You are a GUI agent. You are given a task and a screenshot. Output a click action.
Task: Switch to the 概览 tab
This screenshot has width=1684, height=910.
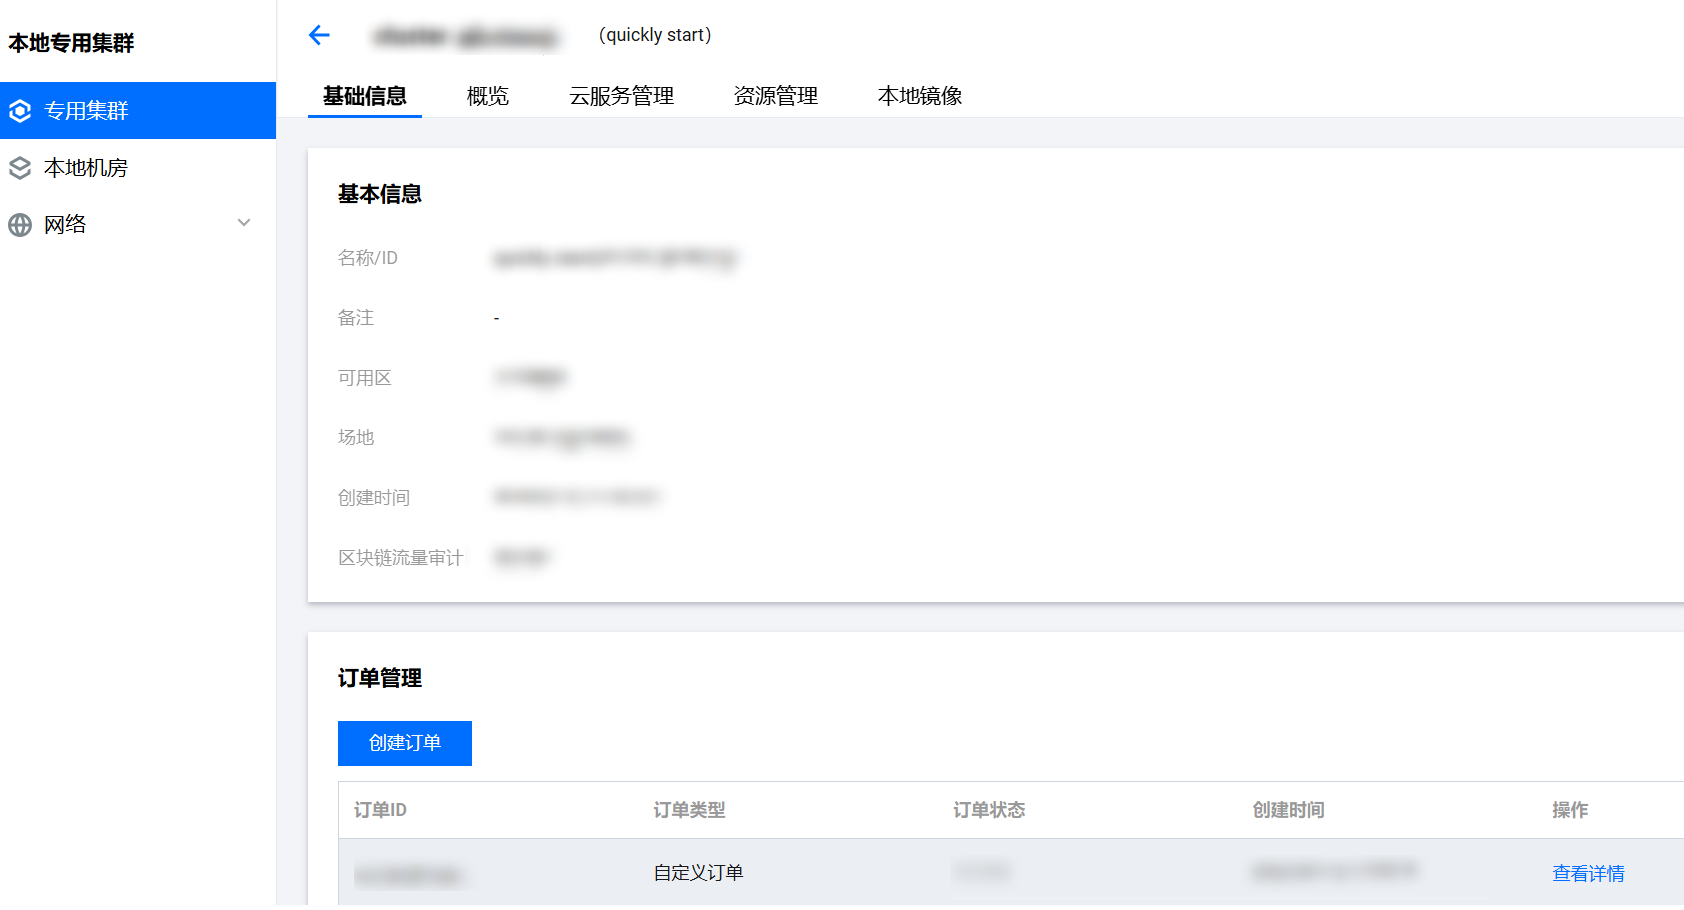click(x=488, y=96)
